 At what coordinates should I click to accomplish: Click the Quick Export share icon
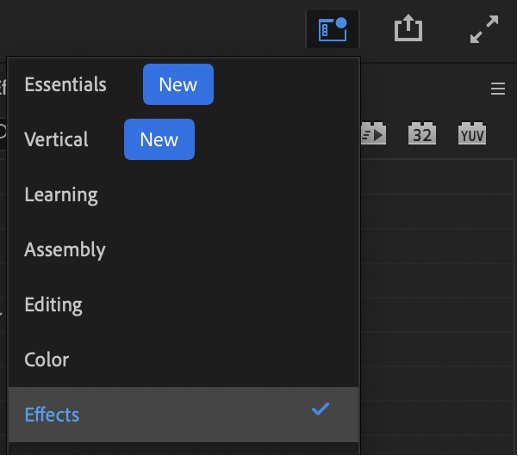pos(408,28)
